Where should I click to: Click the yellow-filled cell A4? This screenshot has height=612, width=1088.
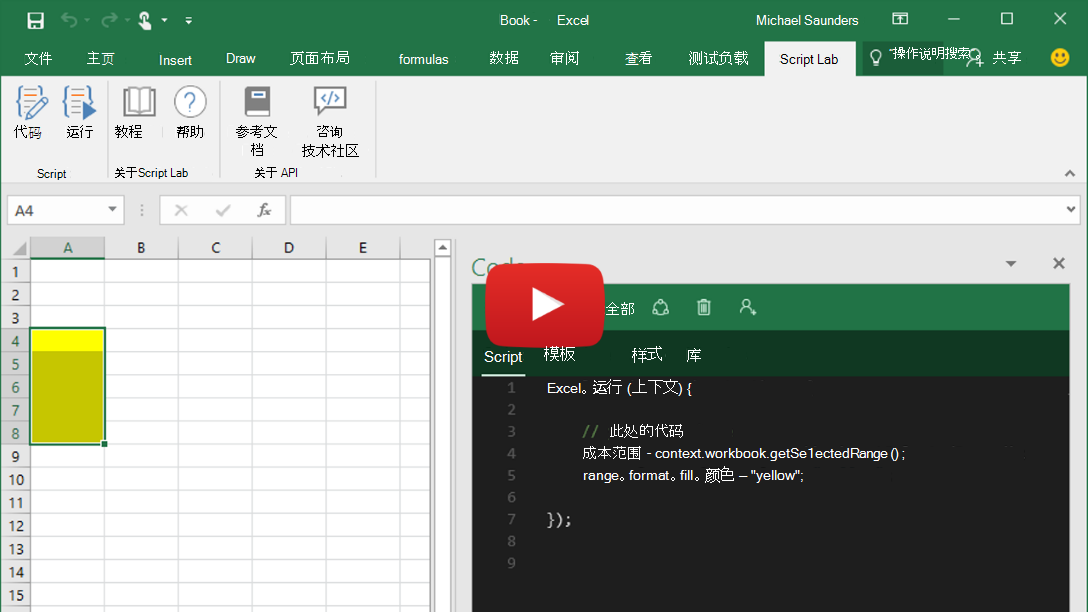pos(67,340)
